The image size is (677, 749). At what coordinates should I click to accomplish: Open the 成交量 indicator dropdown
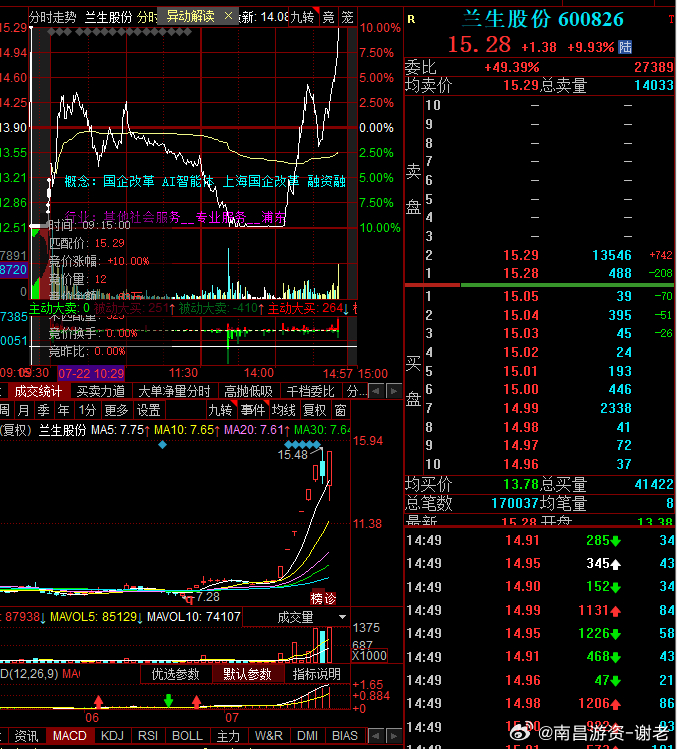click(342, 617)
